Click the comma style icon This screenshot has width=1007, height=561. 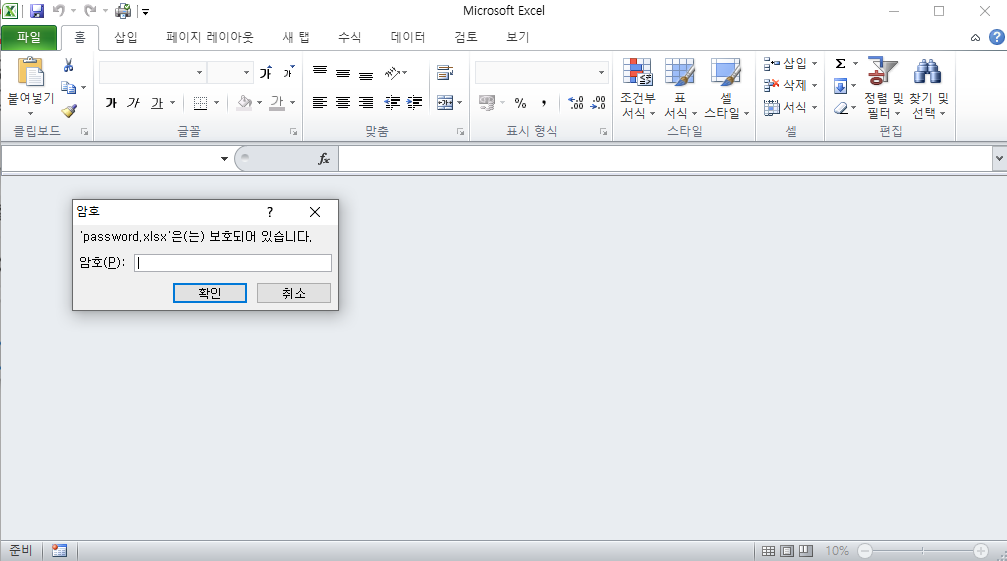coord(544,103)
